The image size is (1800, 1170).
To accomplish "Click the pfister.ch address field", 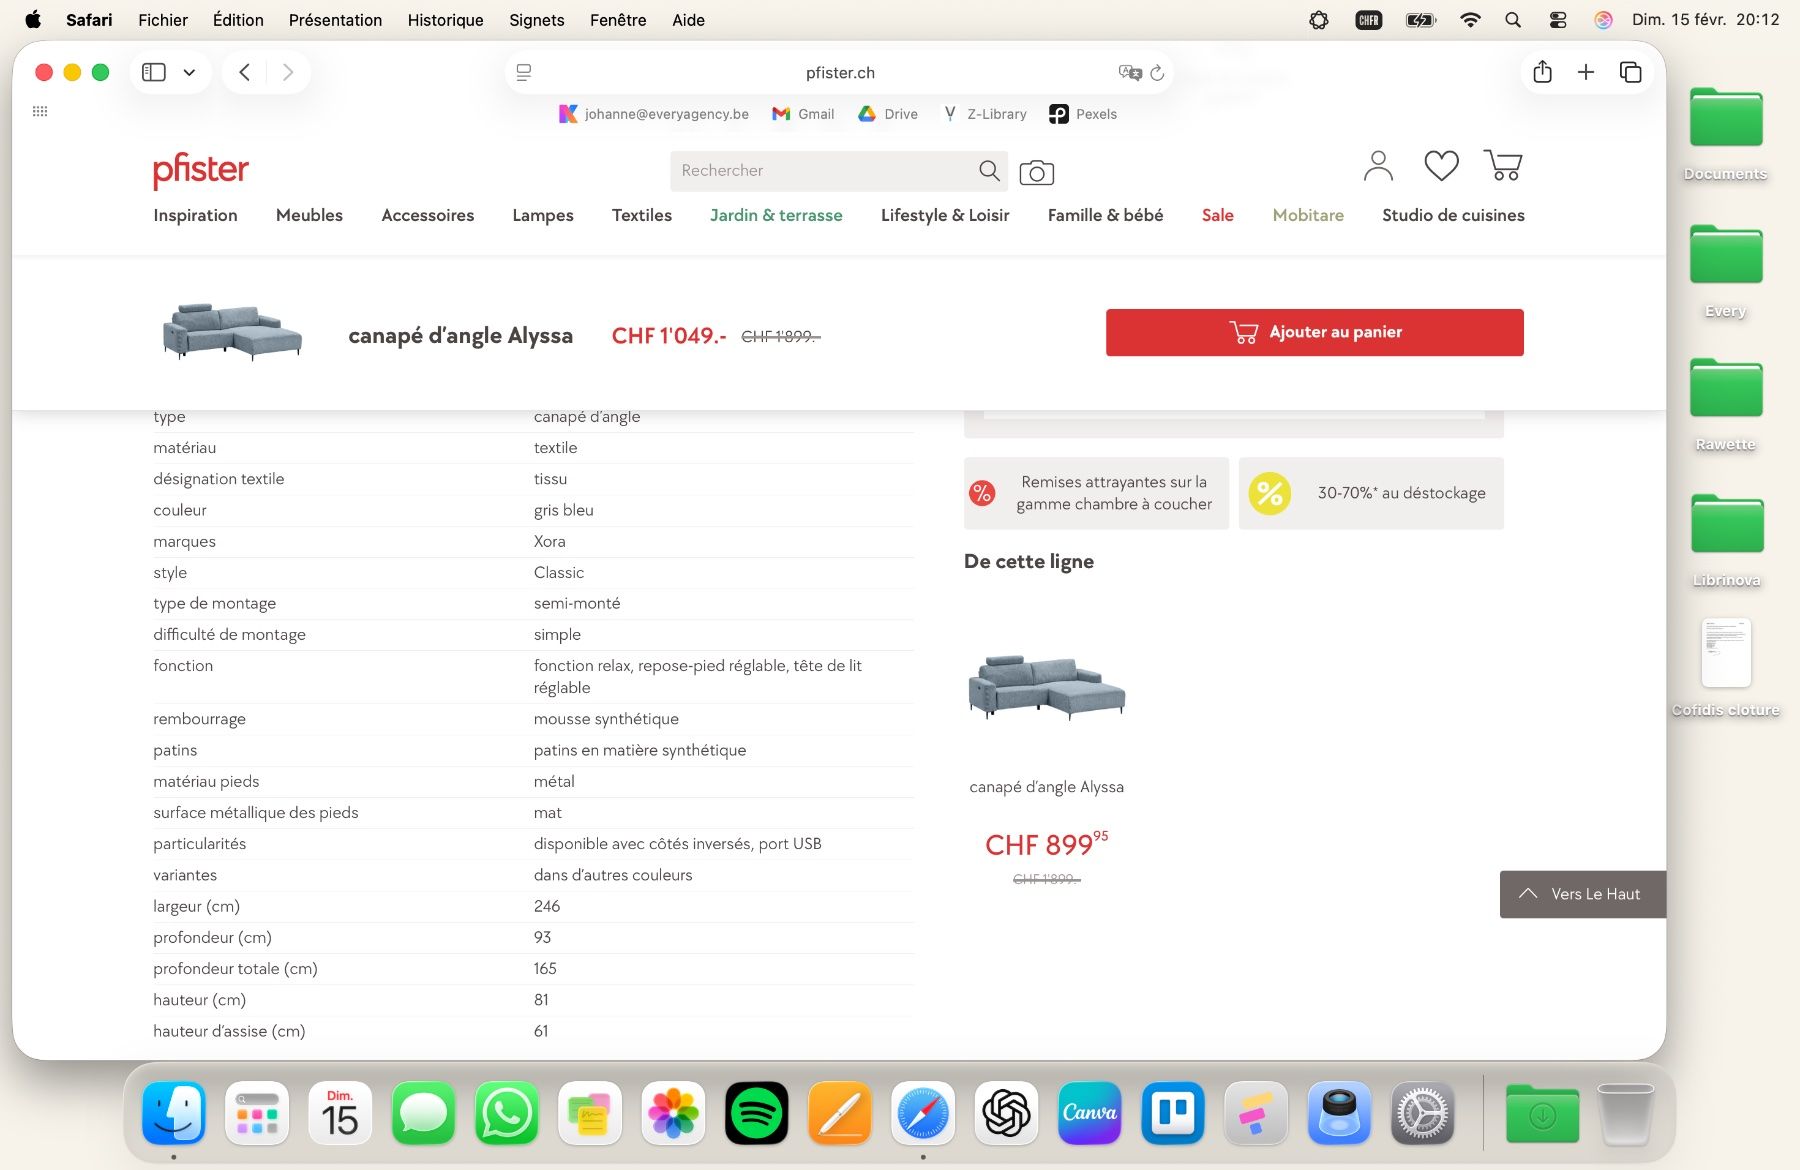I will click(x=839, y=73).
